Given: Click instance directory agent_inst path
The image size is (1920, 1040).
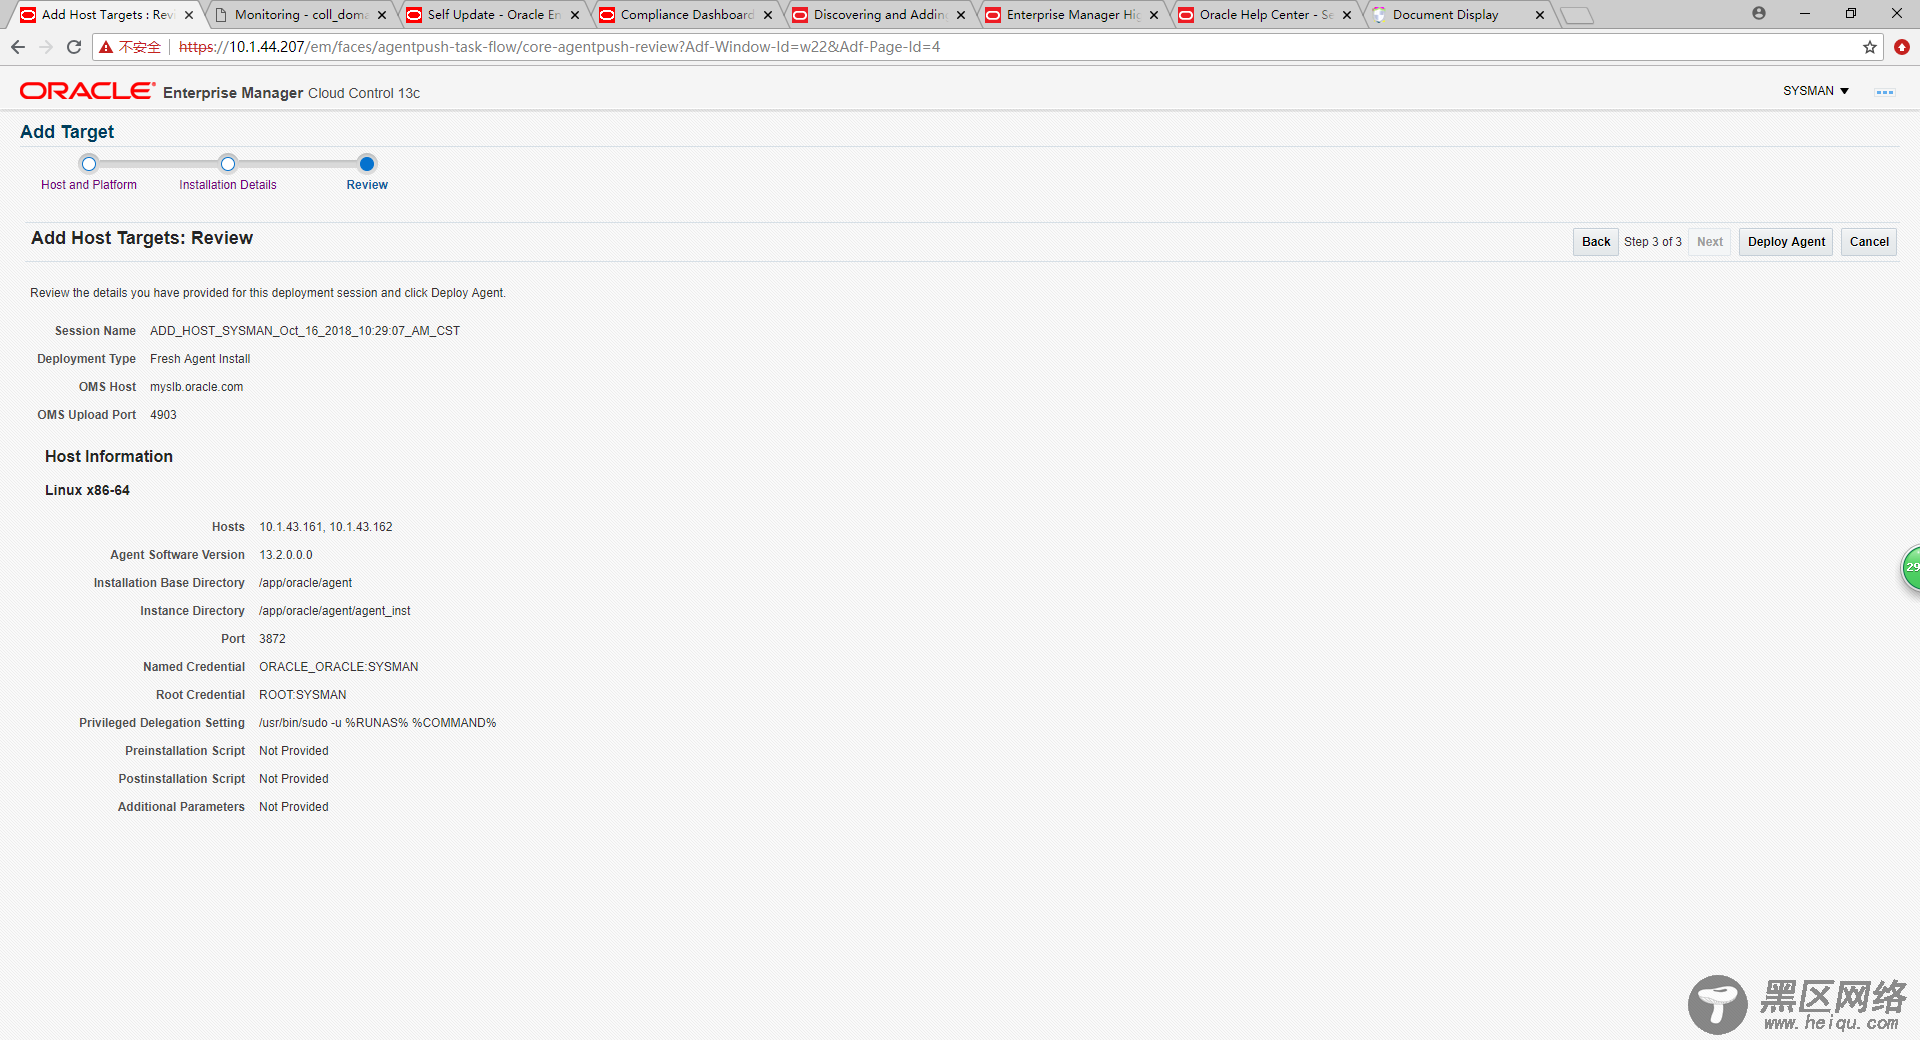Looking at the screenshot, I should pyautogui.click(x=335, y=611).
